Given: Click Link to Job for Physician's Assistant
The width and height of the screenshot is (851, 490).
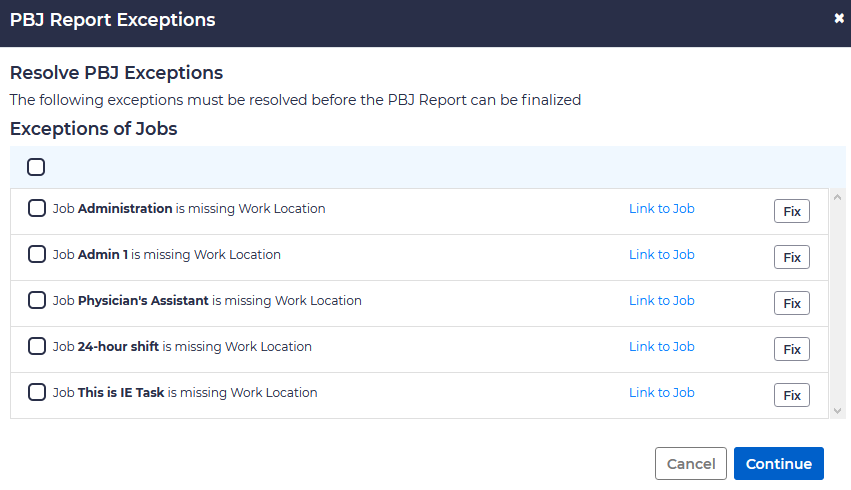Looking at the screenshot, I should coord(661,301).
